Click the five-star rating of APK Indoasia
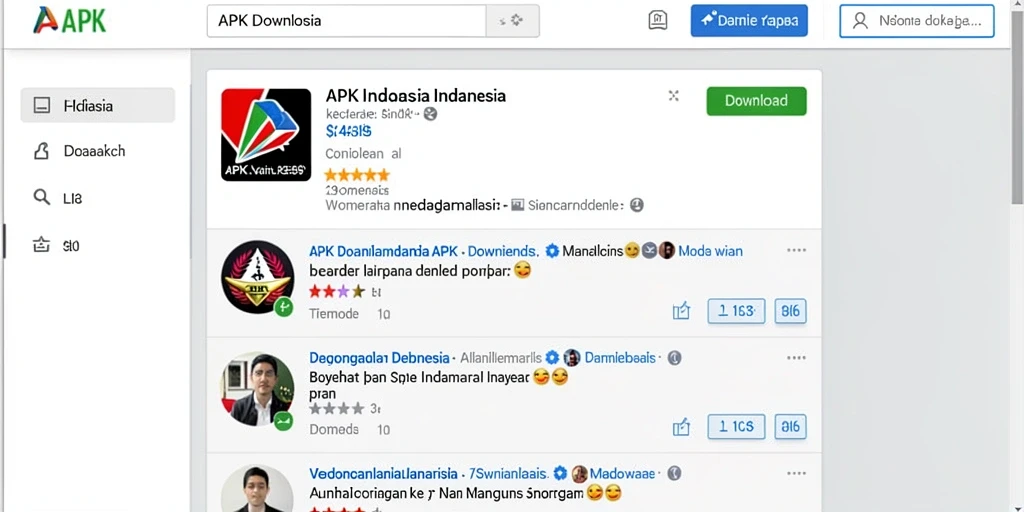Image resolution: width=1024 pixels, height=512 pixels. 357,174
